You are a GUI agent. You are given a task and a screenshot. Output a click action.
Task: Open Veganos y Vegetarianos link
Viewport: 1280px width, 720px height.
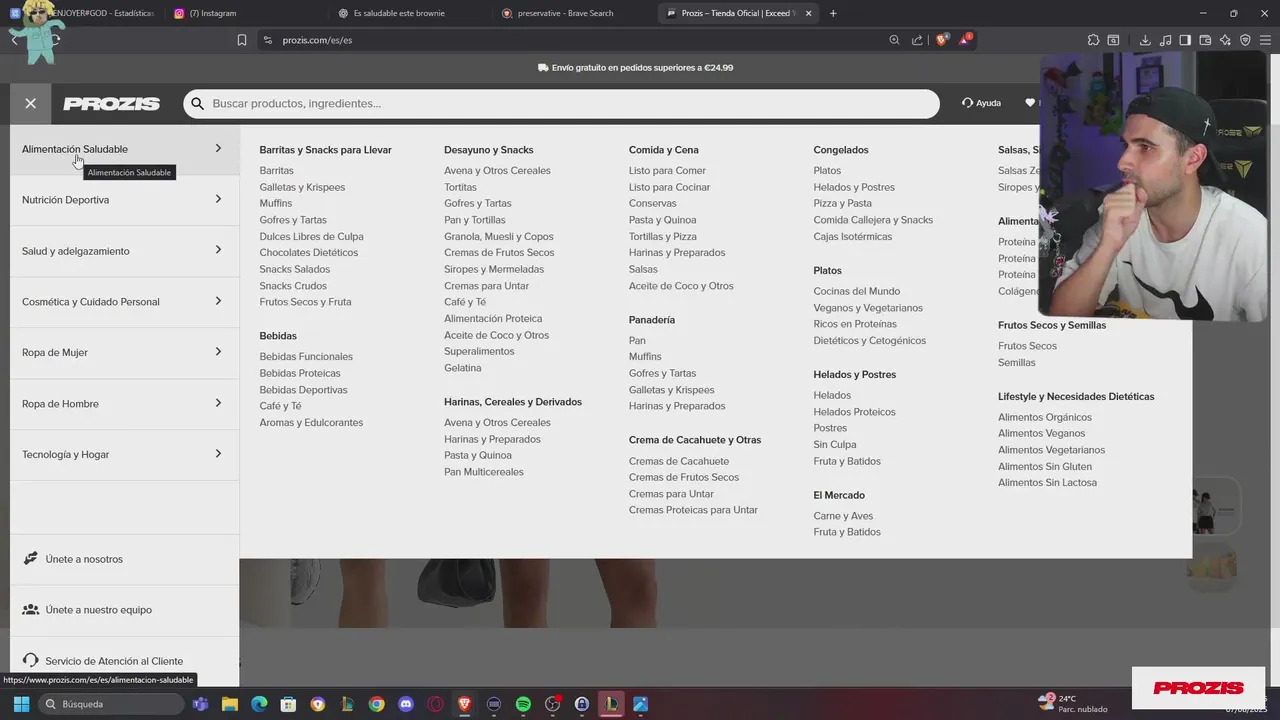pyautogui.click(x=868, y=308)
